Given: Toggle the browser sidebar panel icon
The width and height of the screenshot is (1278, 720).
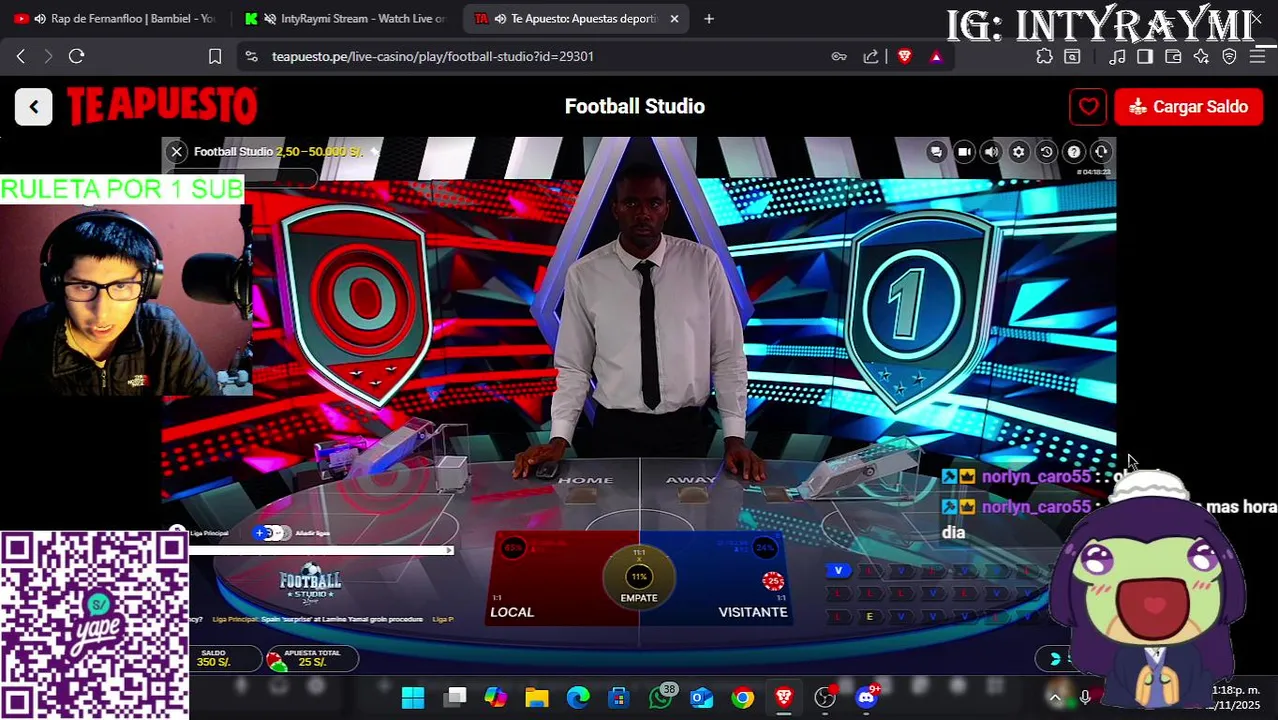Looking at the screenshot, I should pos(1145,56).
